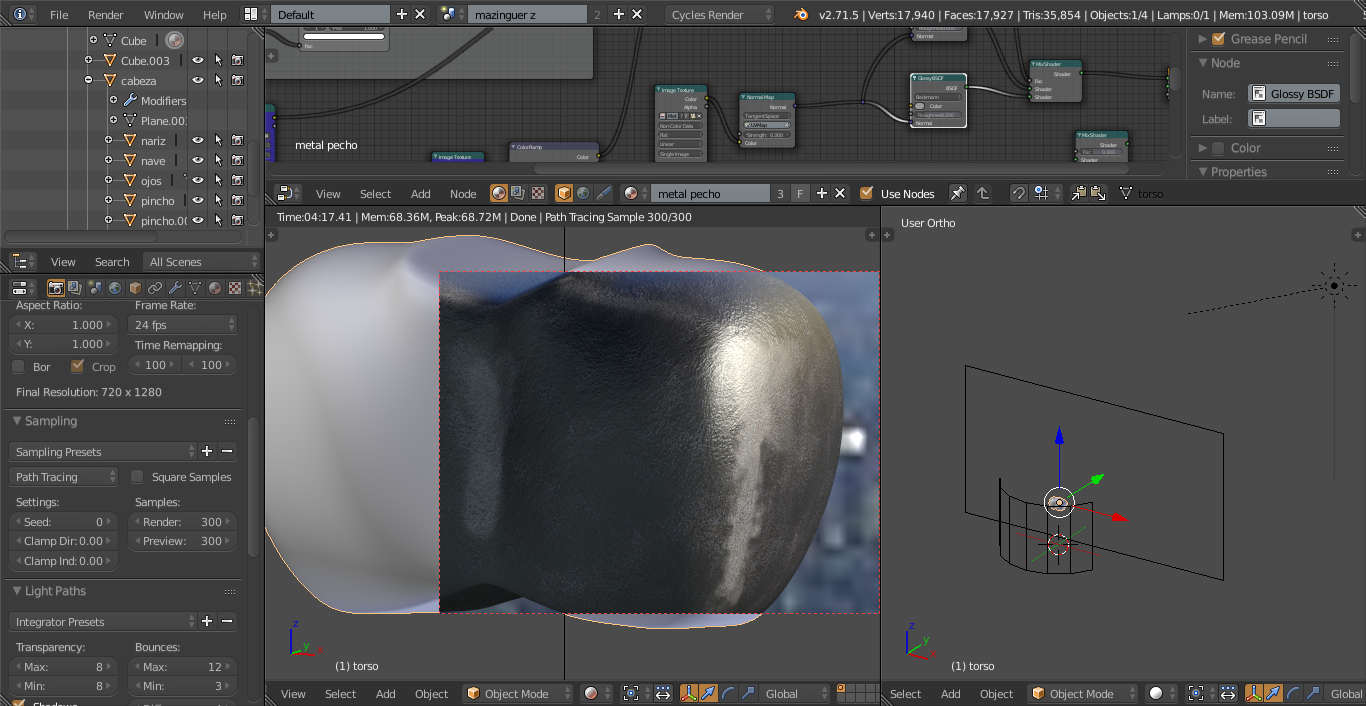
Task: Open the Modifiers properties tab (wrench icon)
Action: point(175,288)
